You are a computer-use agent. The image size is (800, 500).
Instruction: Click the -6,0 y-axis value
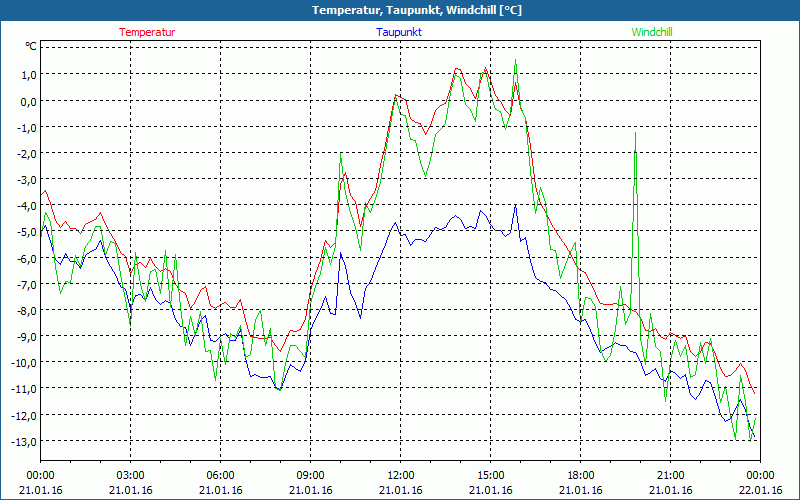point(28,258)
